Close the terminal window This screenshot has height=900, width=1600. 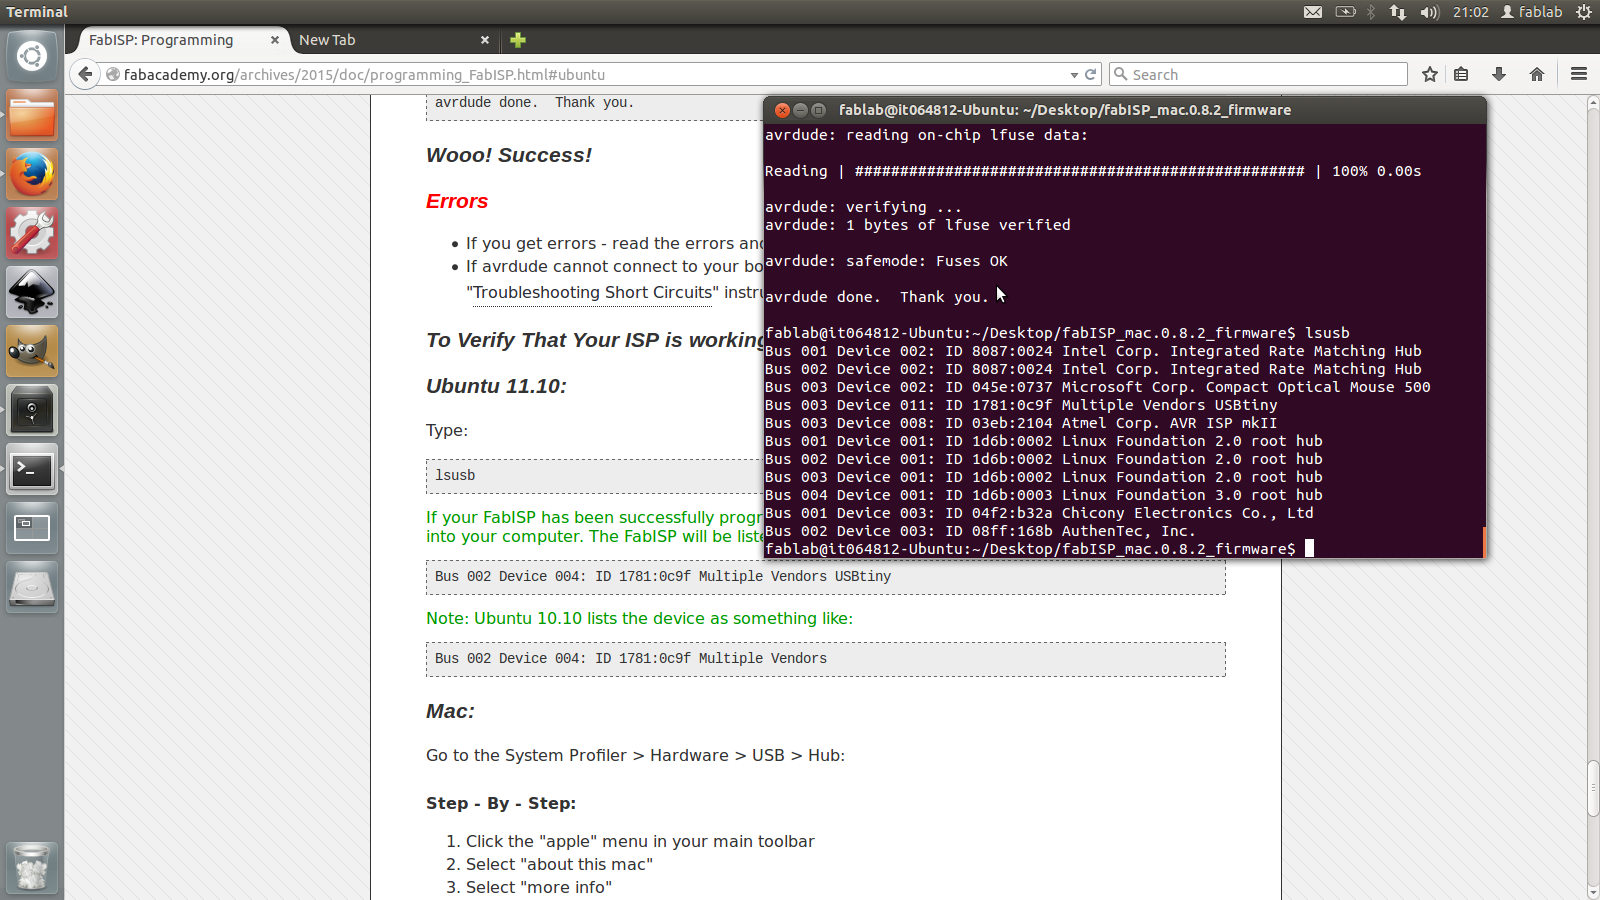[783, 110]
